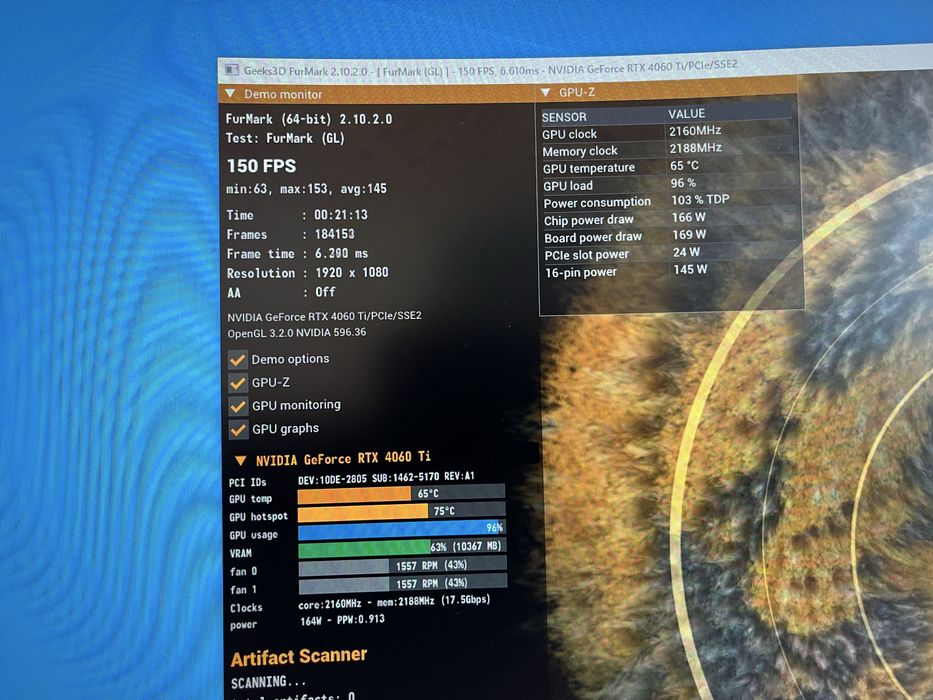Viewport: 933px width, 700px height.
Task: Collapse the Demo monitor panel
Action: point(231,94)
